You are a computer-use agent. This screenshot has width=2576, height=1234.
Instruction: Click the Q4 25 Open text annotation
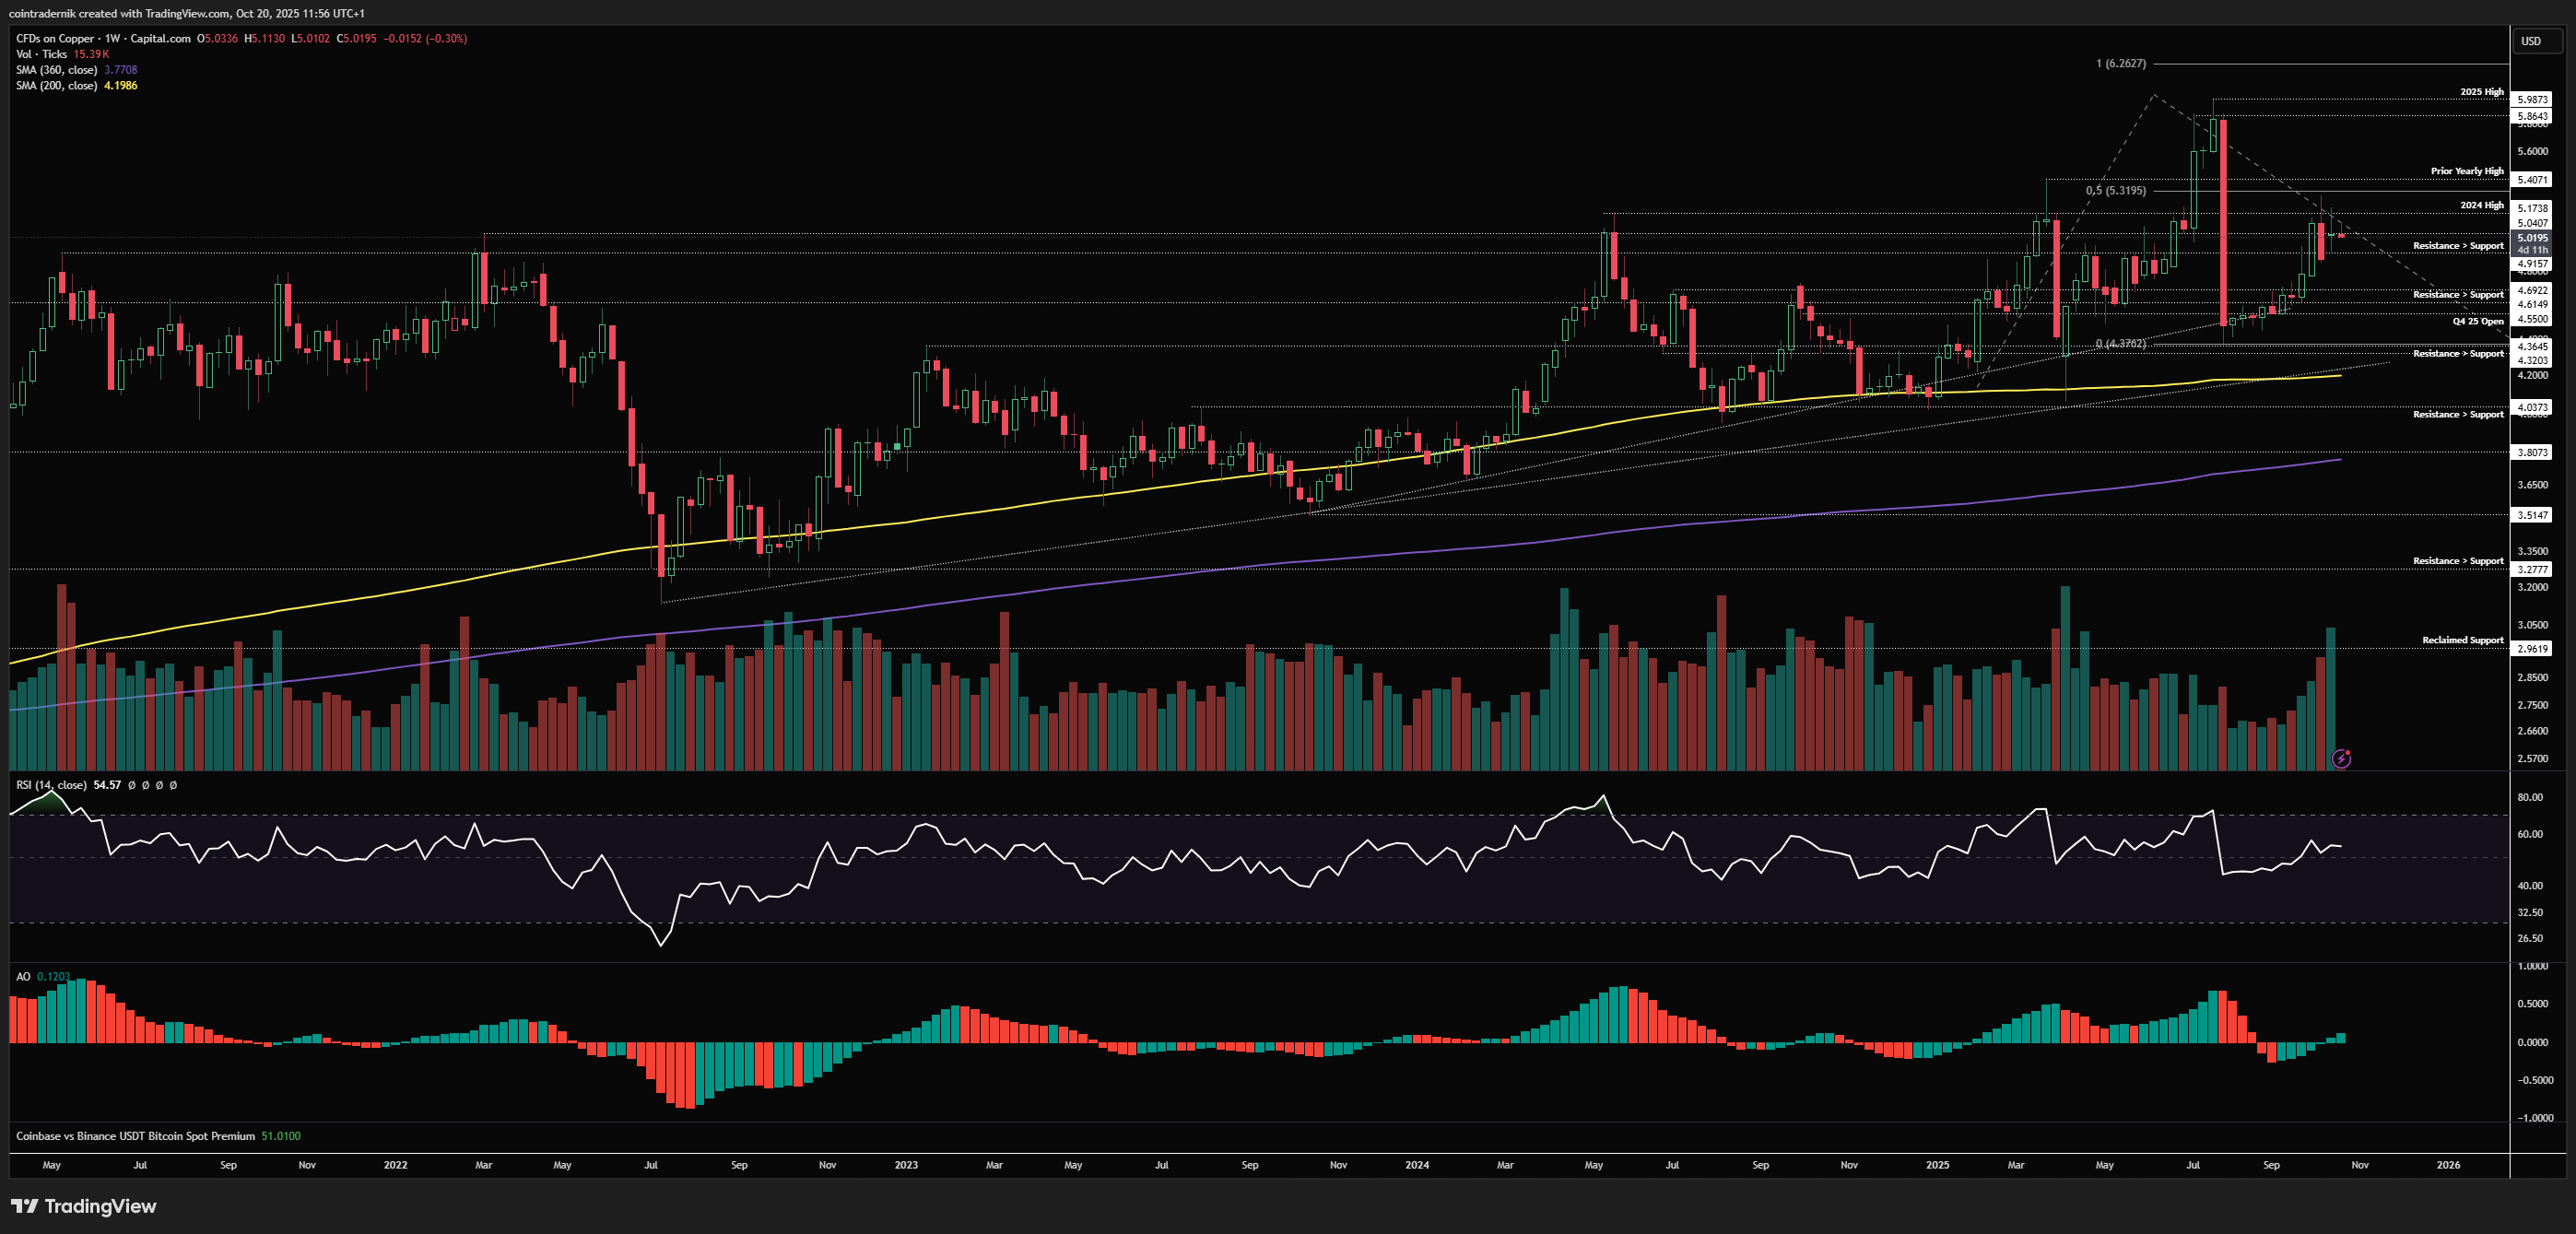pos(2477,321)
